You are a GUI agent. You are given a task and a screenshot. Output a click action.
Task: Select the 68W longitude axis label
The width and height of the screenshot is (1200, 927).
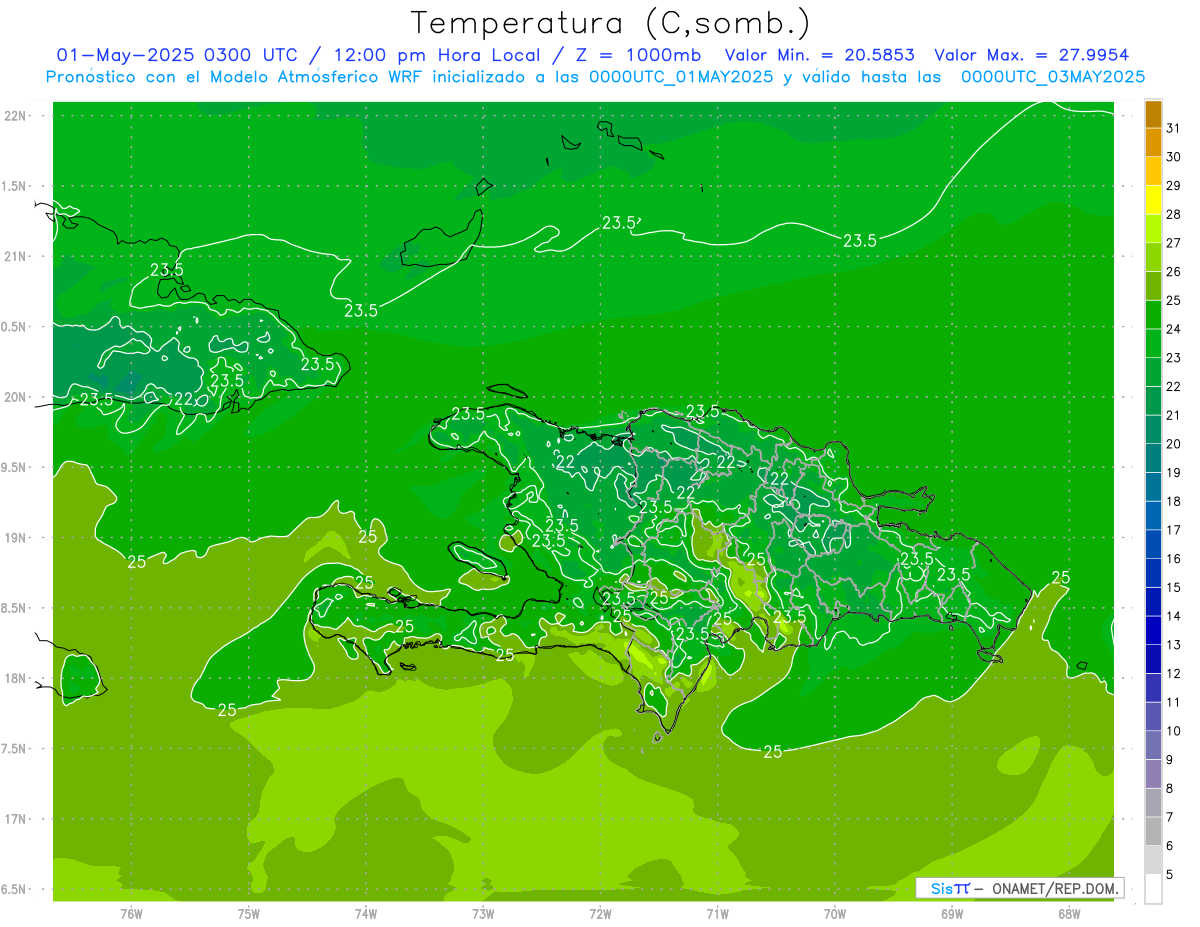[1069, 913]
